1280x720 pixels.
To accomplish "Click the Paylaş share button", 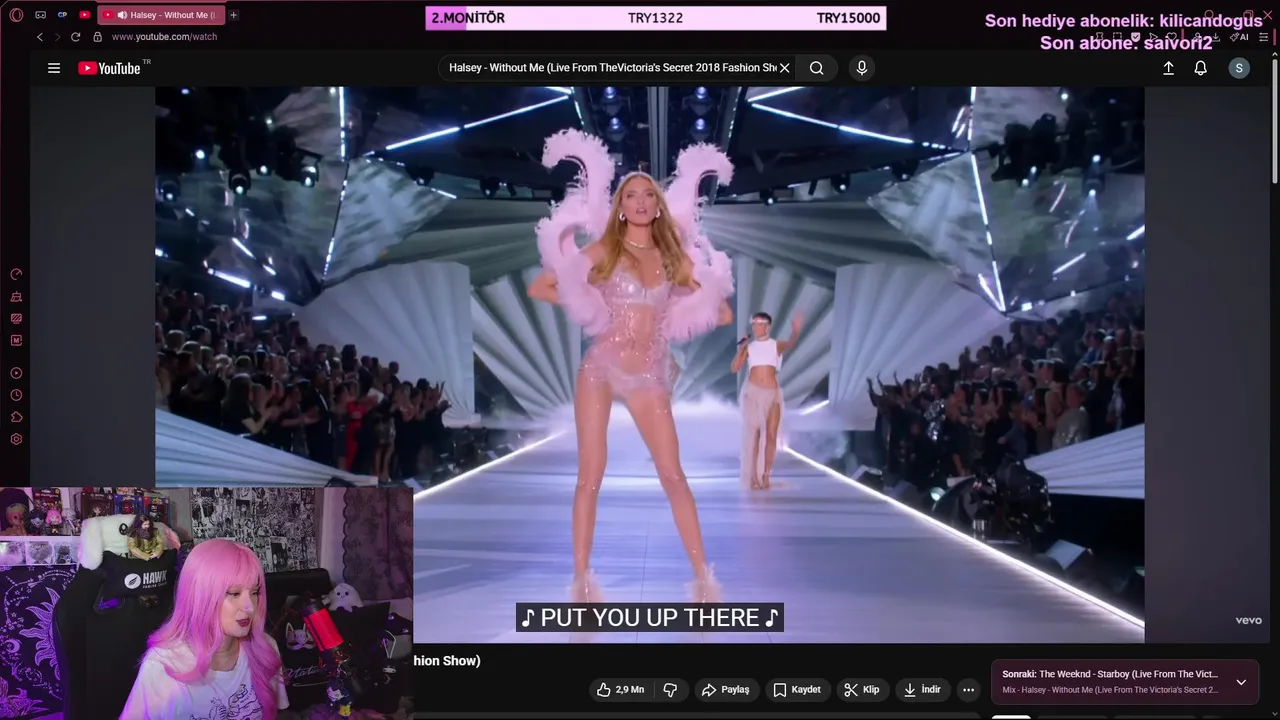I will [726, 690].
